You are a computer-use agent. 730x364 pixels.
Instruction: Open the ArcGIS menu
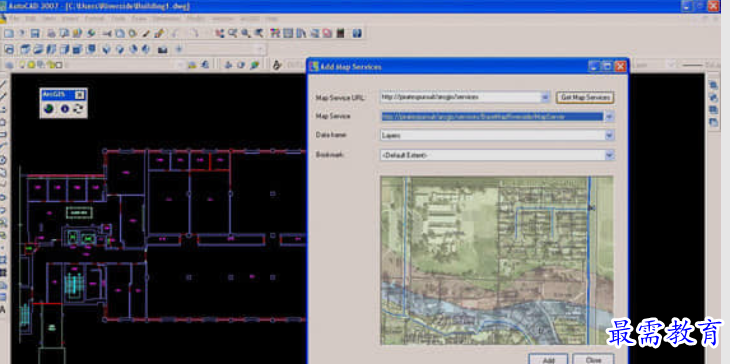[250, 19]
